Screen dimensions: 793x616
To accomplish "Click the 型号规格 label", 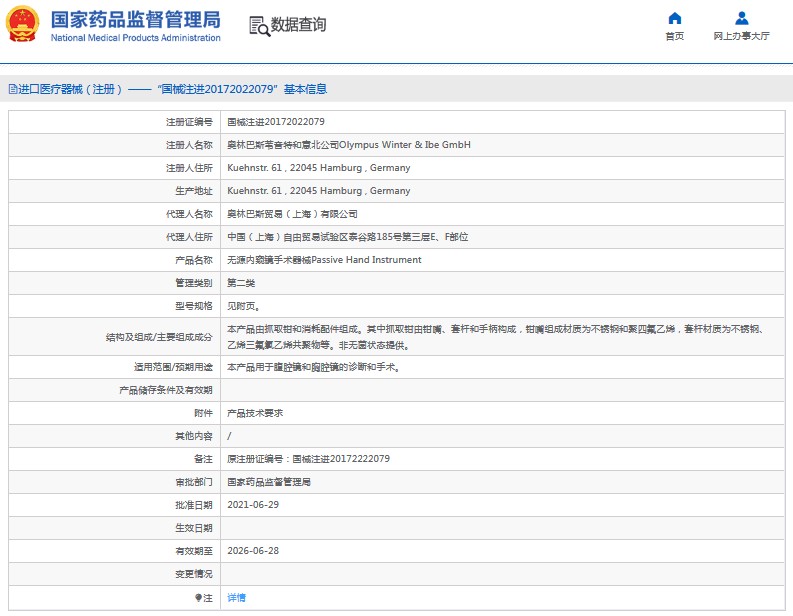I will (194, 306).
